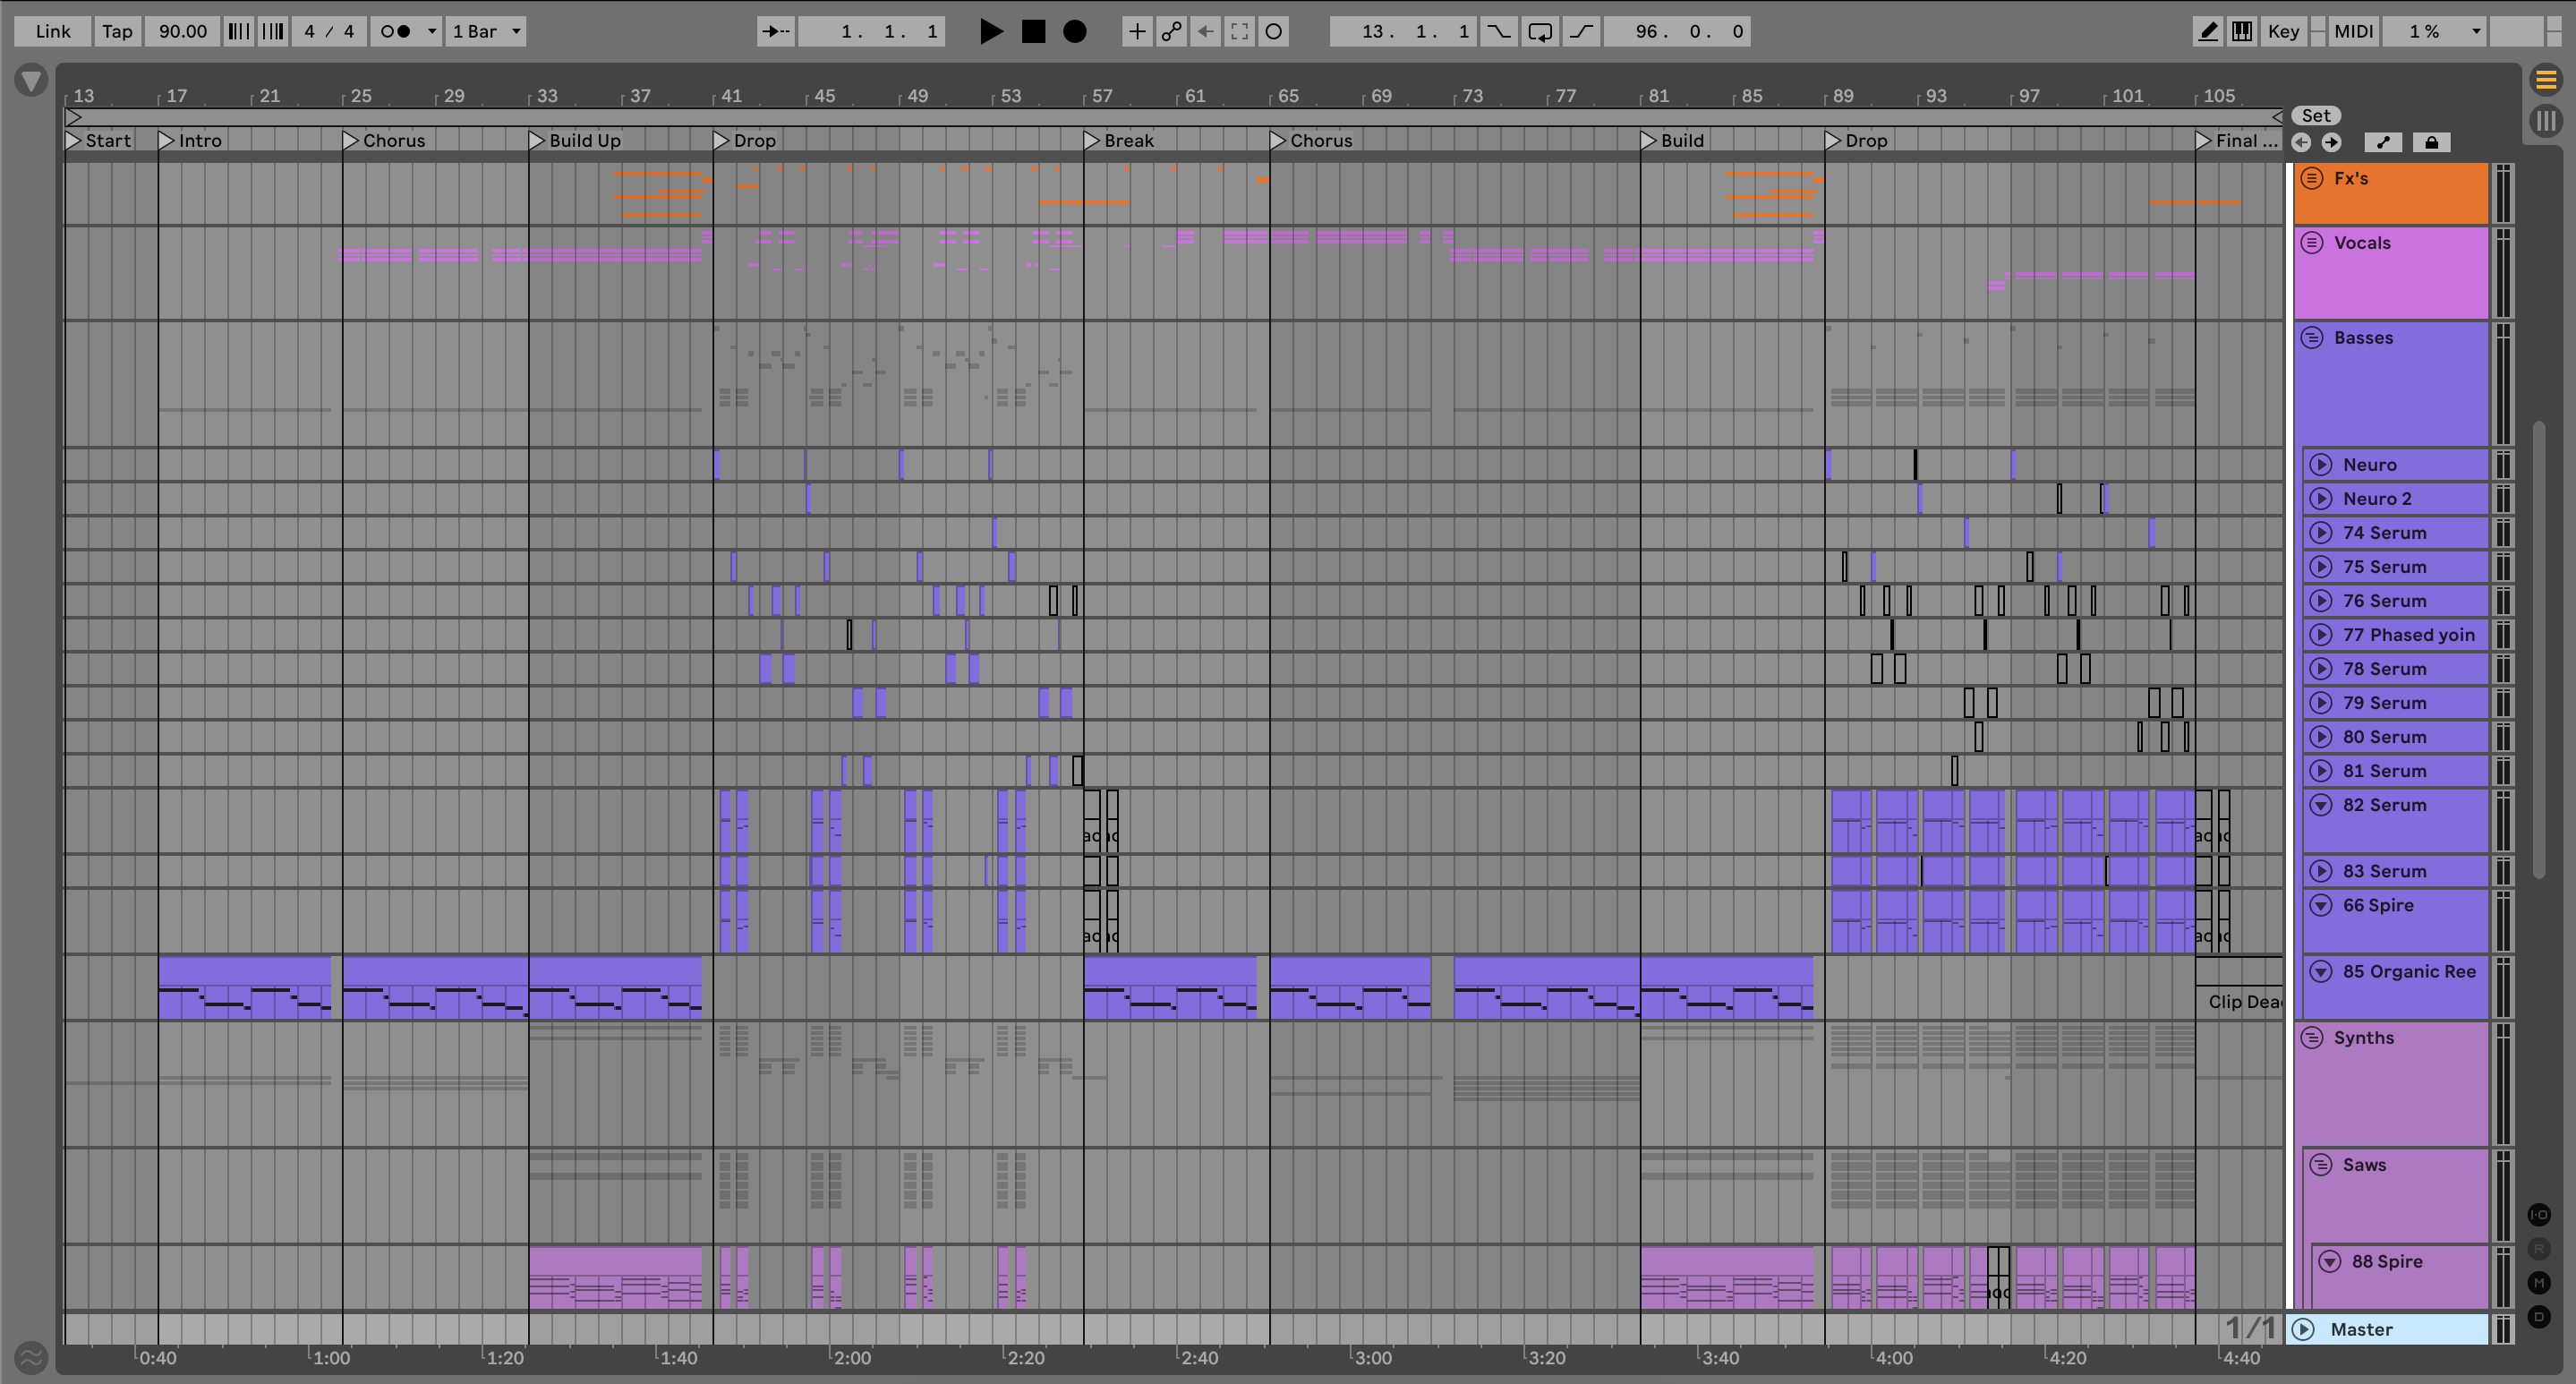Collapse the 82 Serum track
Image resolution: width=2576 pixels, height=1384 pixels.
click(x=2321, y=805)
